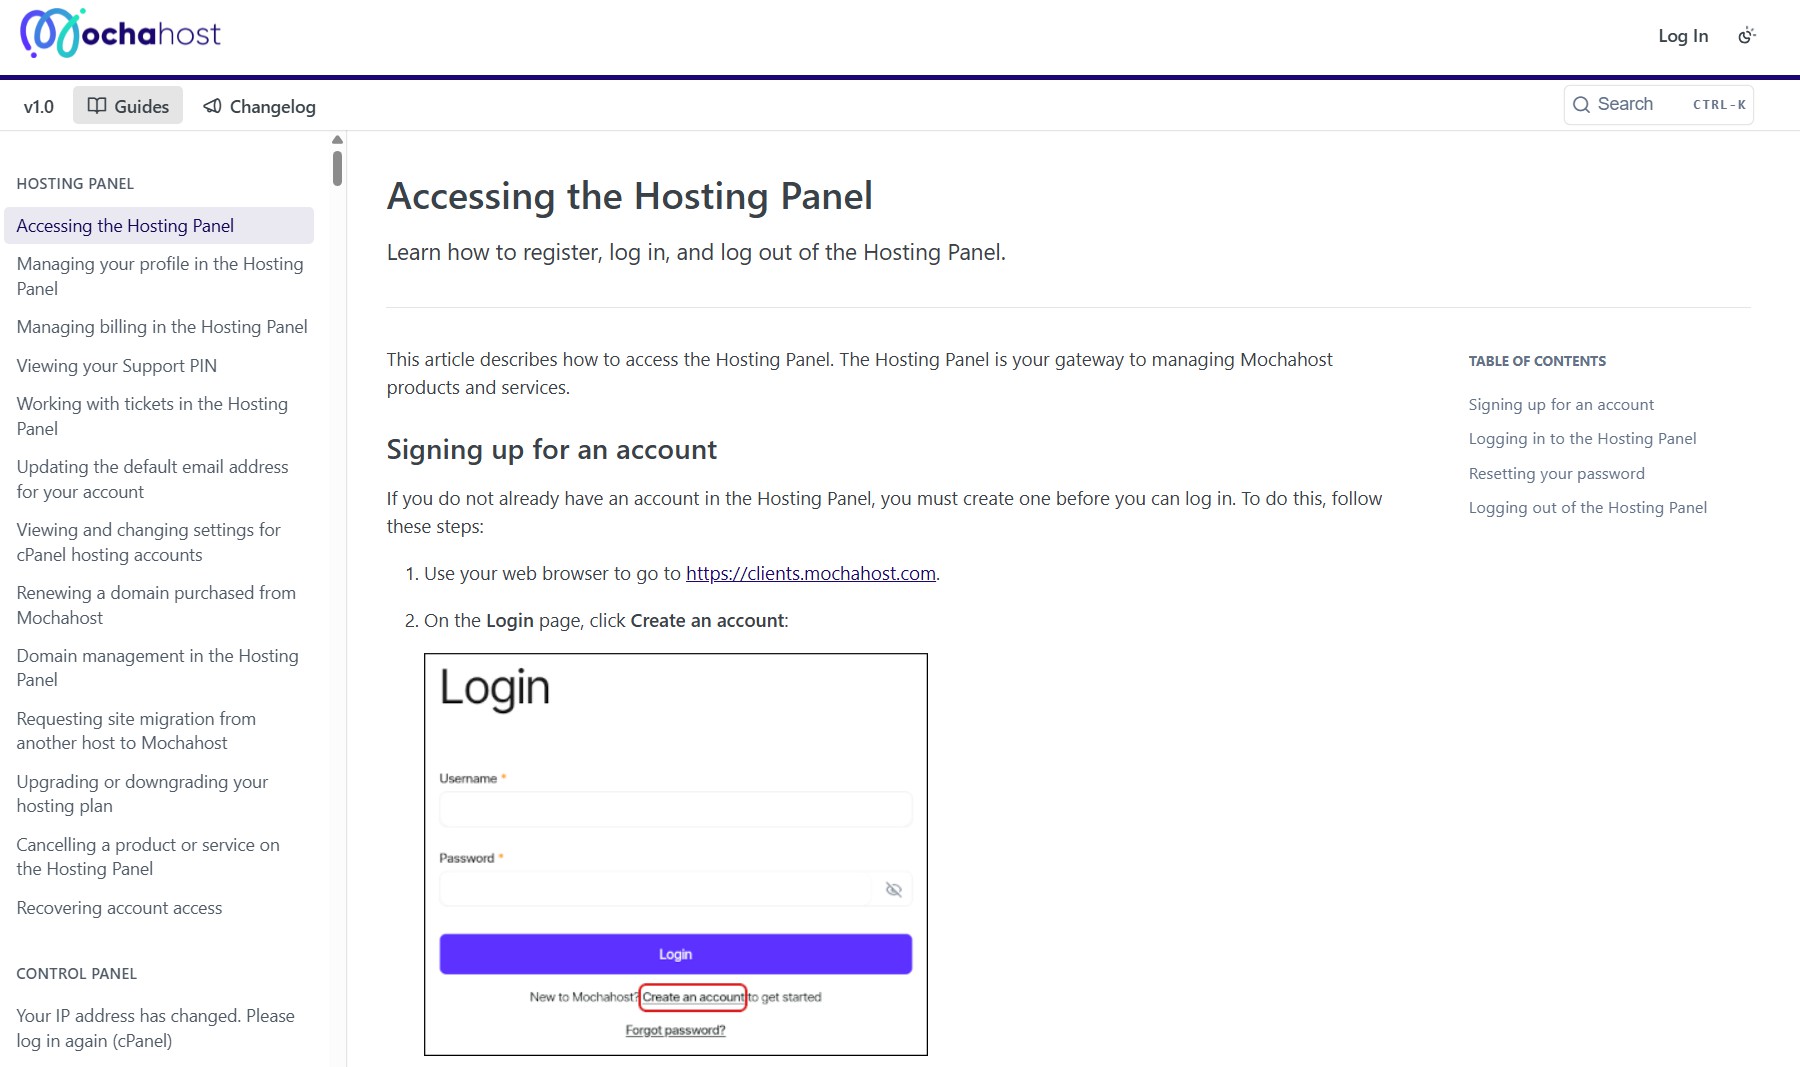Click the eye icon in the Password field screenshot
The image size is (1800, 1067).
(x=895, y=889)
